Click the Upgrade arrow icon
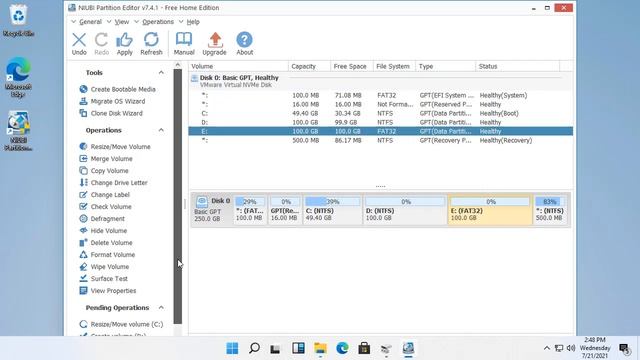The width and height of the screenshot is (640, 360). [x=214, y=44]
